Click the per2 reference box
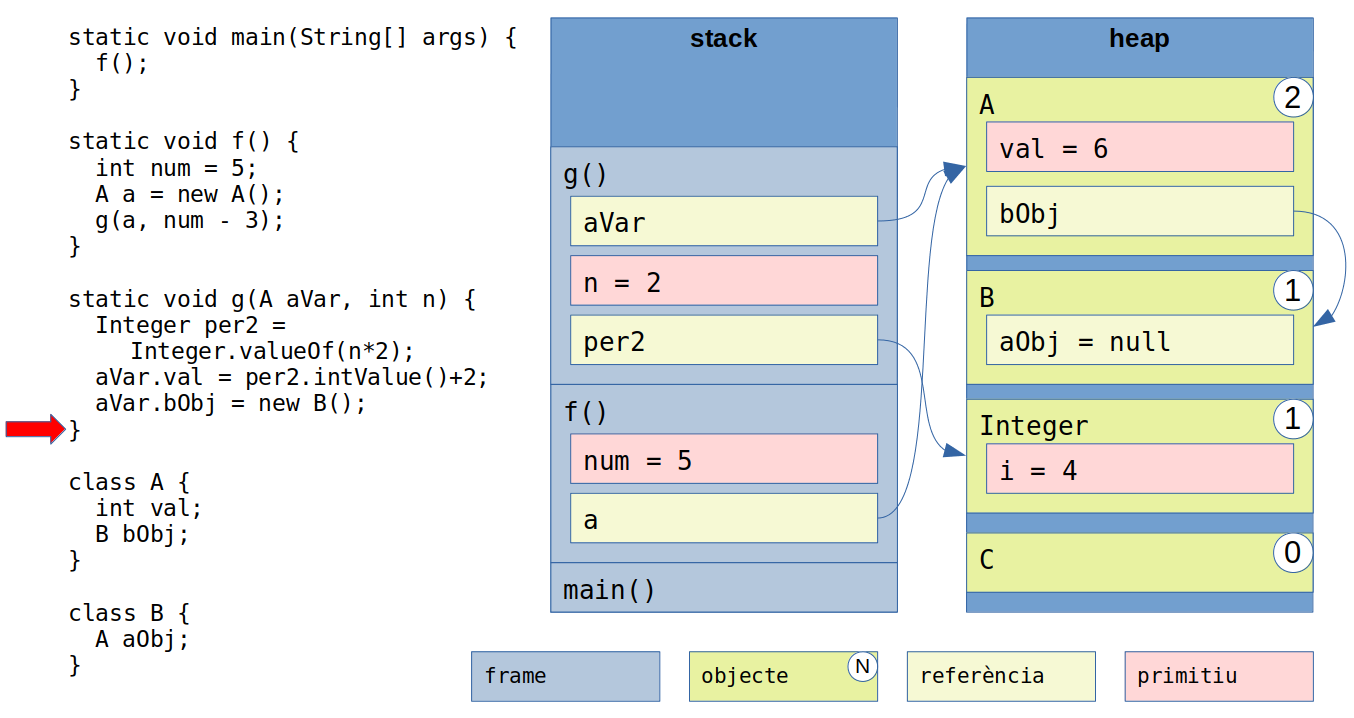This screenshot has height=718, width=1354. tap(723, 341)
